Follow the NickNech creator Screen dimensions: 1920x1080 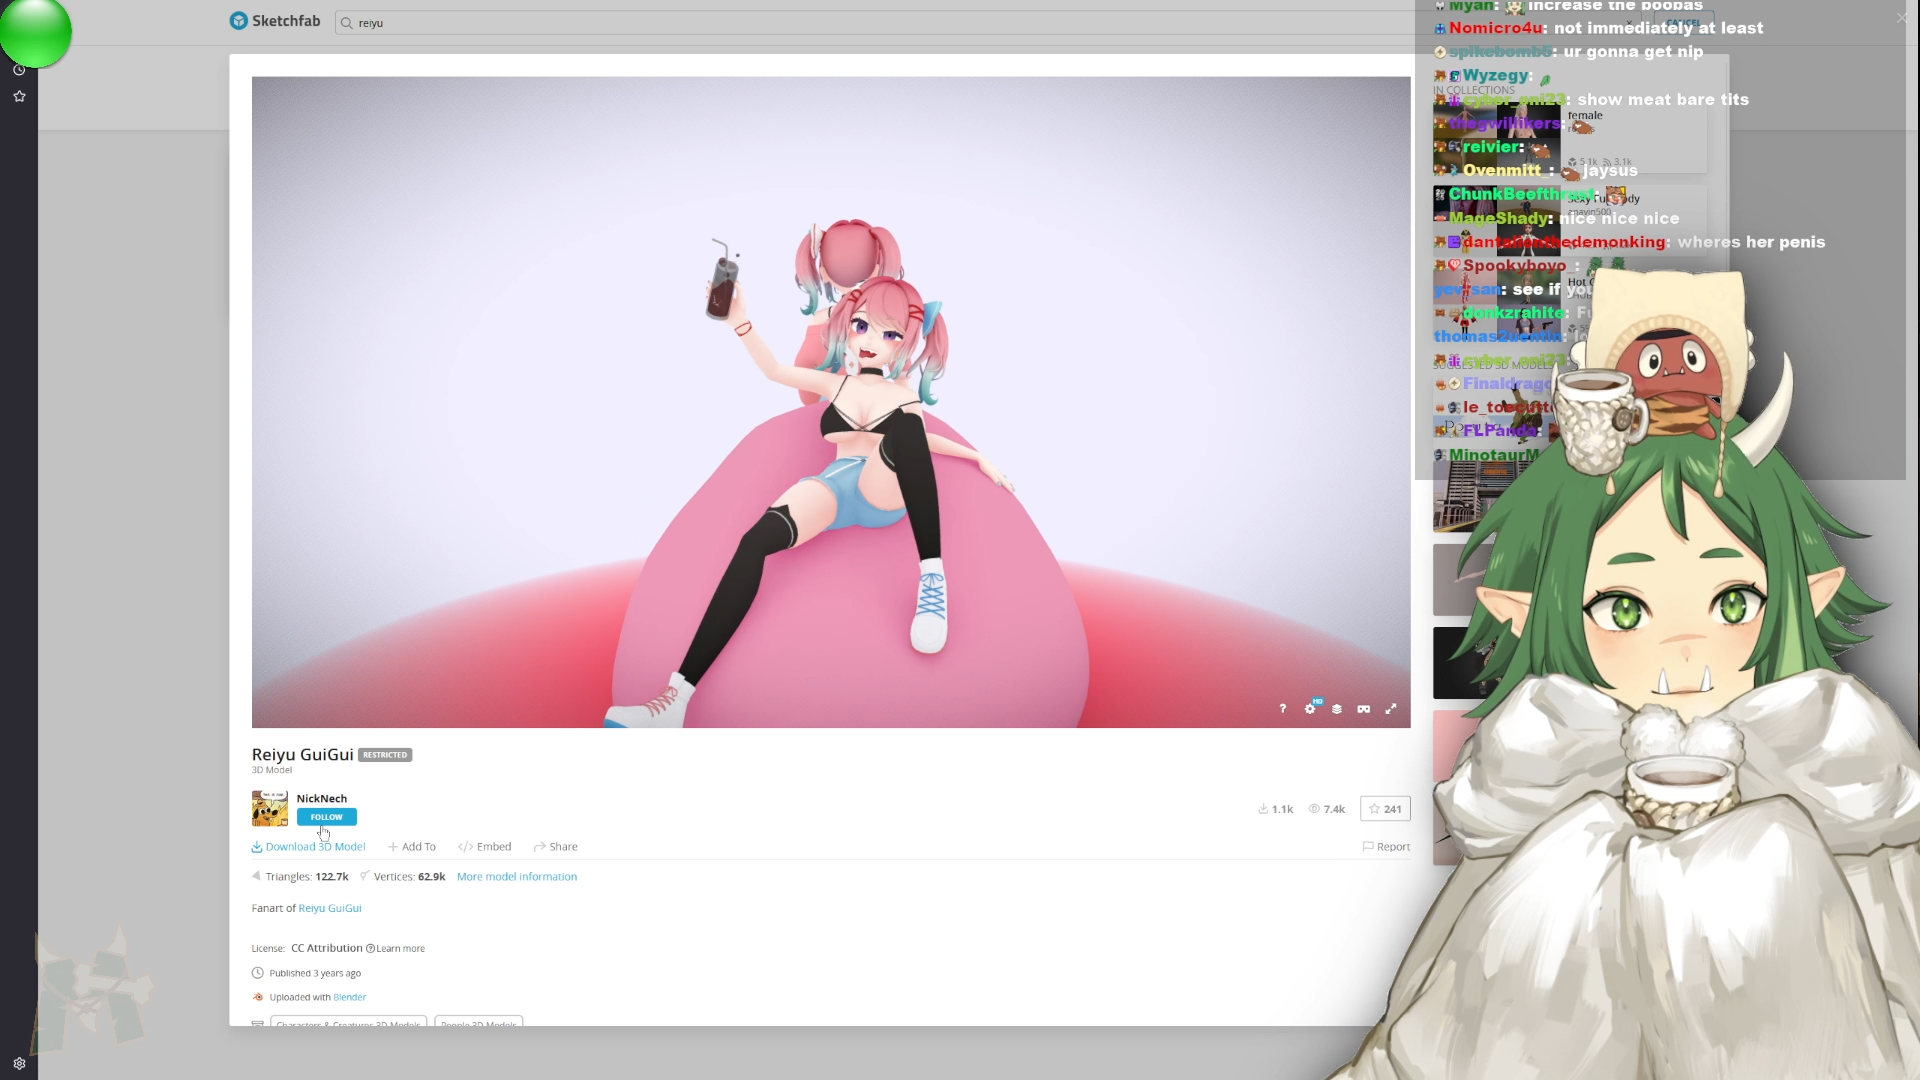coord(326,817)
